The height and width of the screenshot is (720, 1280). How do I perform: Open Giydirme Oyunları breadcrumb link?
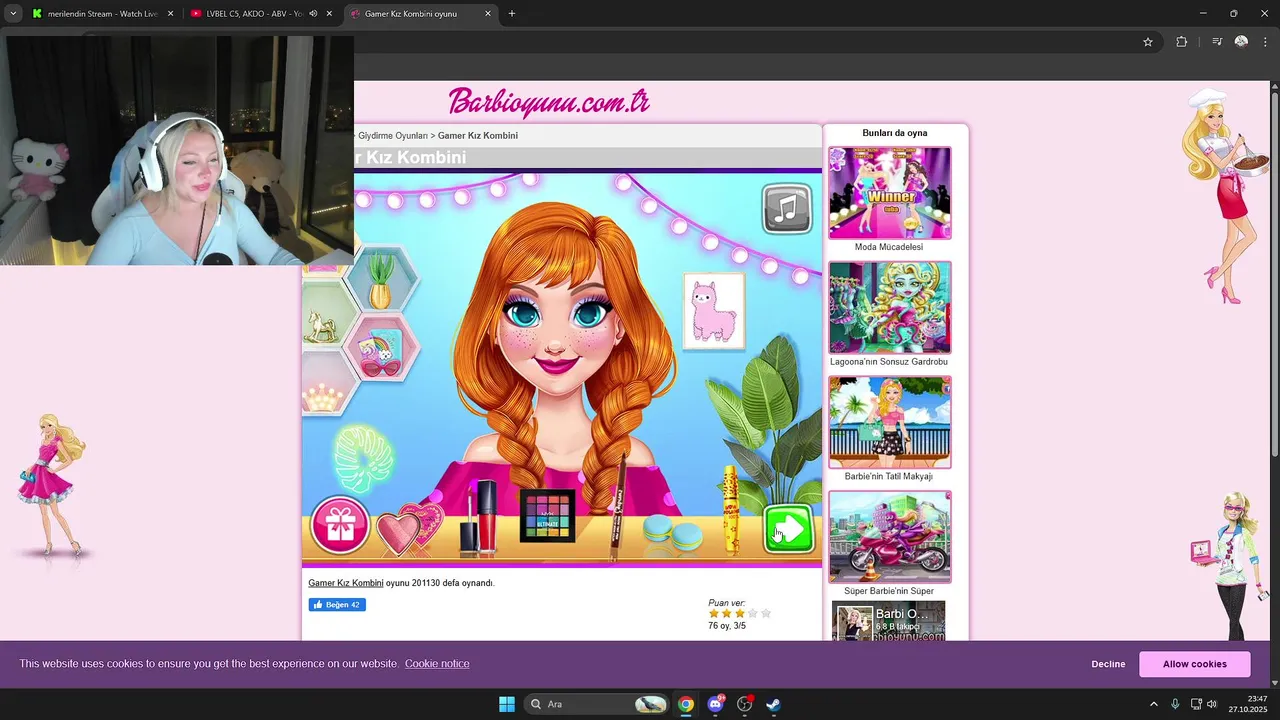(393, 135)
